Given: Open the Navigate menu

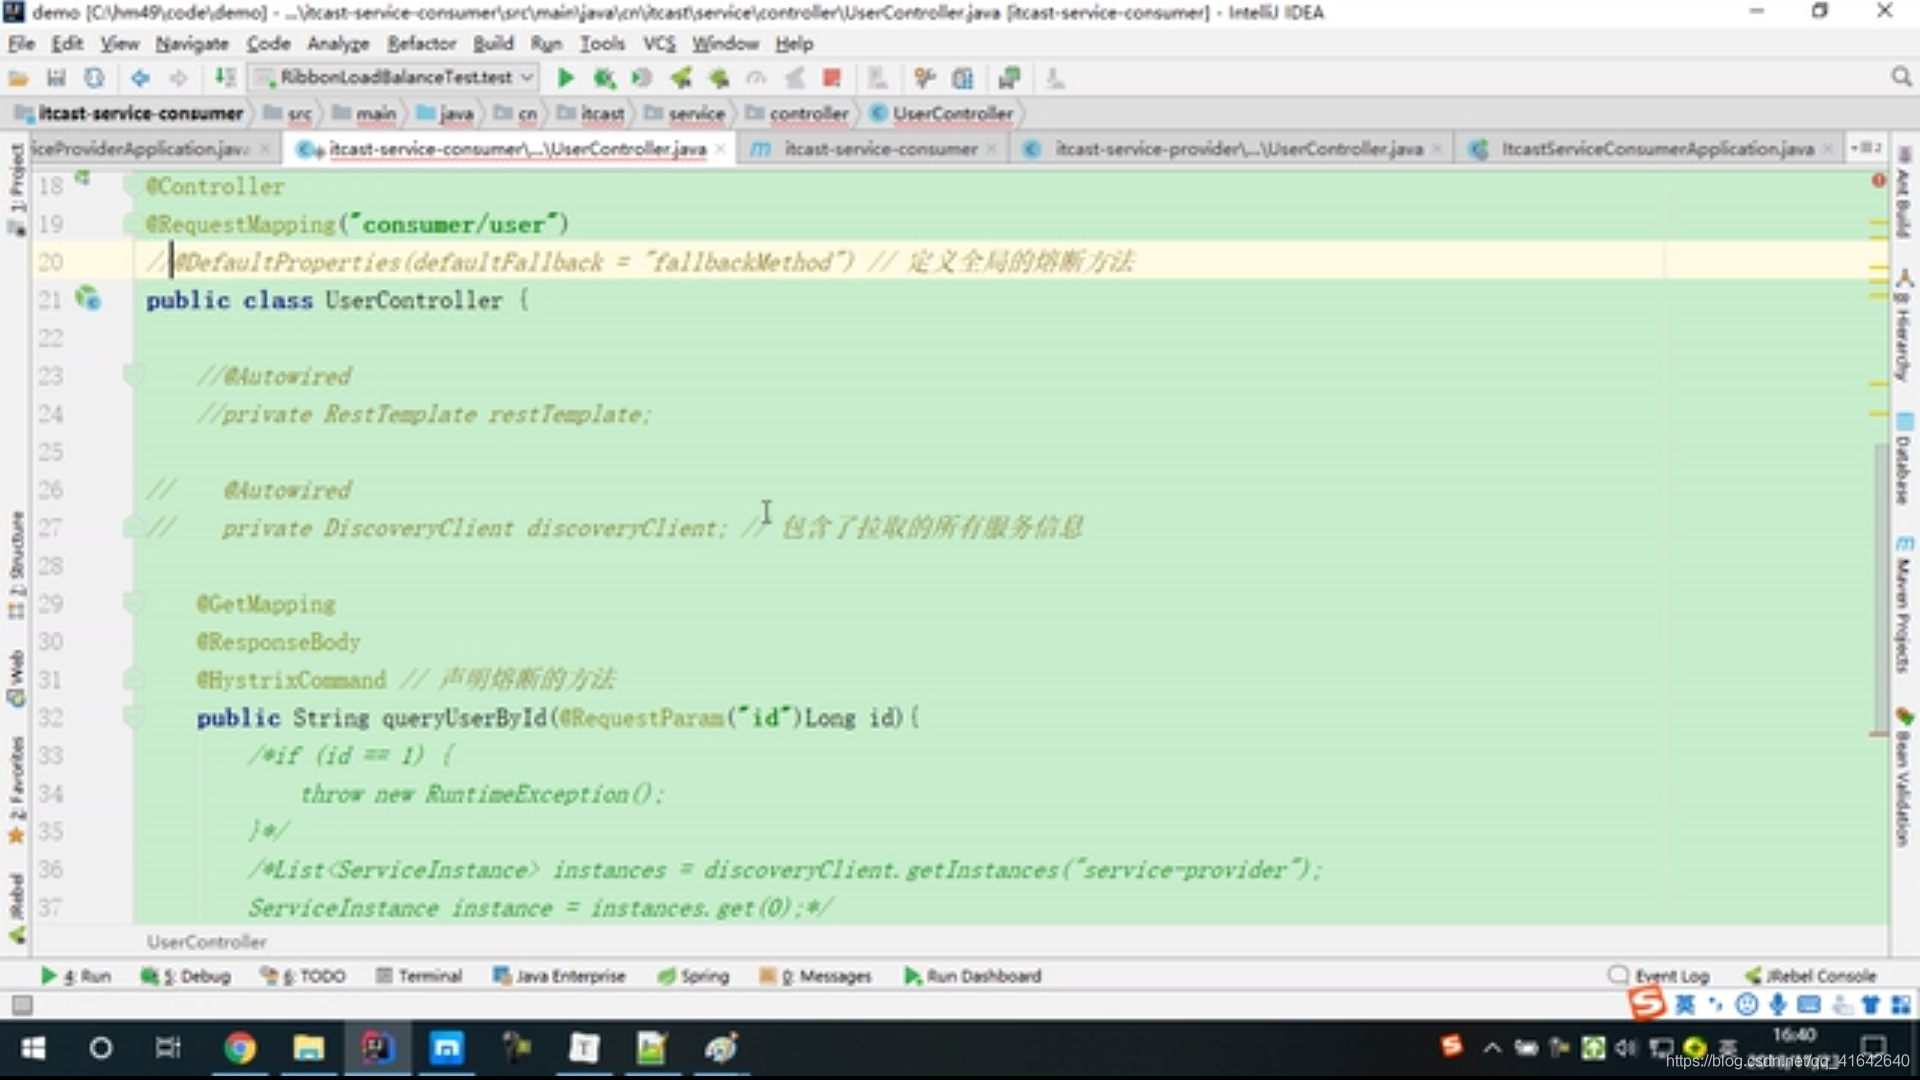Looking at the screenshot, I should [x=192, y=44].
